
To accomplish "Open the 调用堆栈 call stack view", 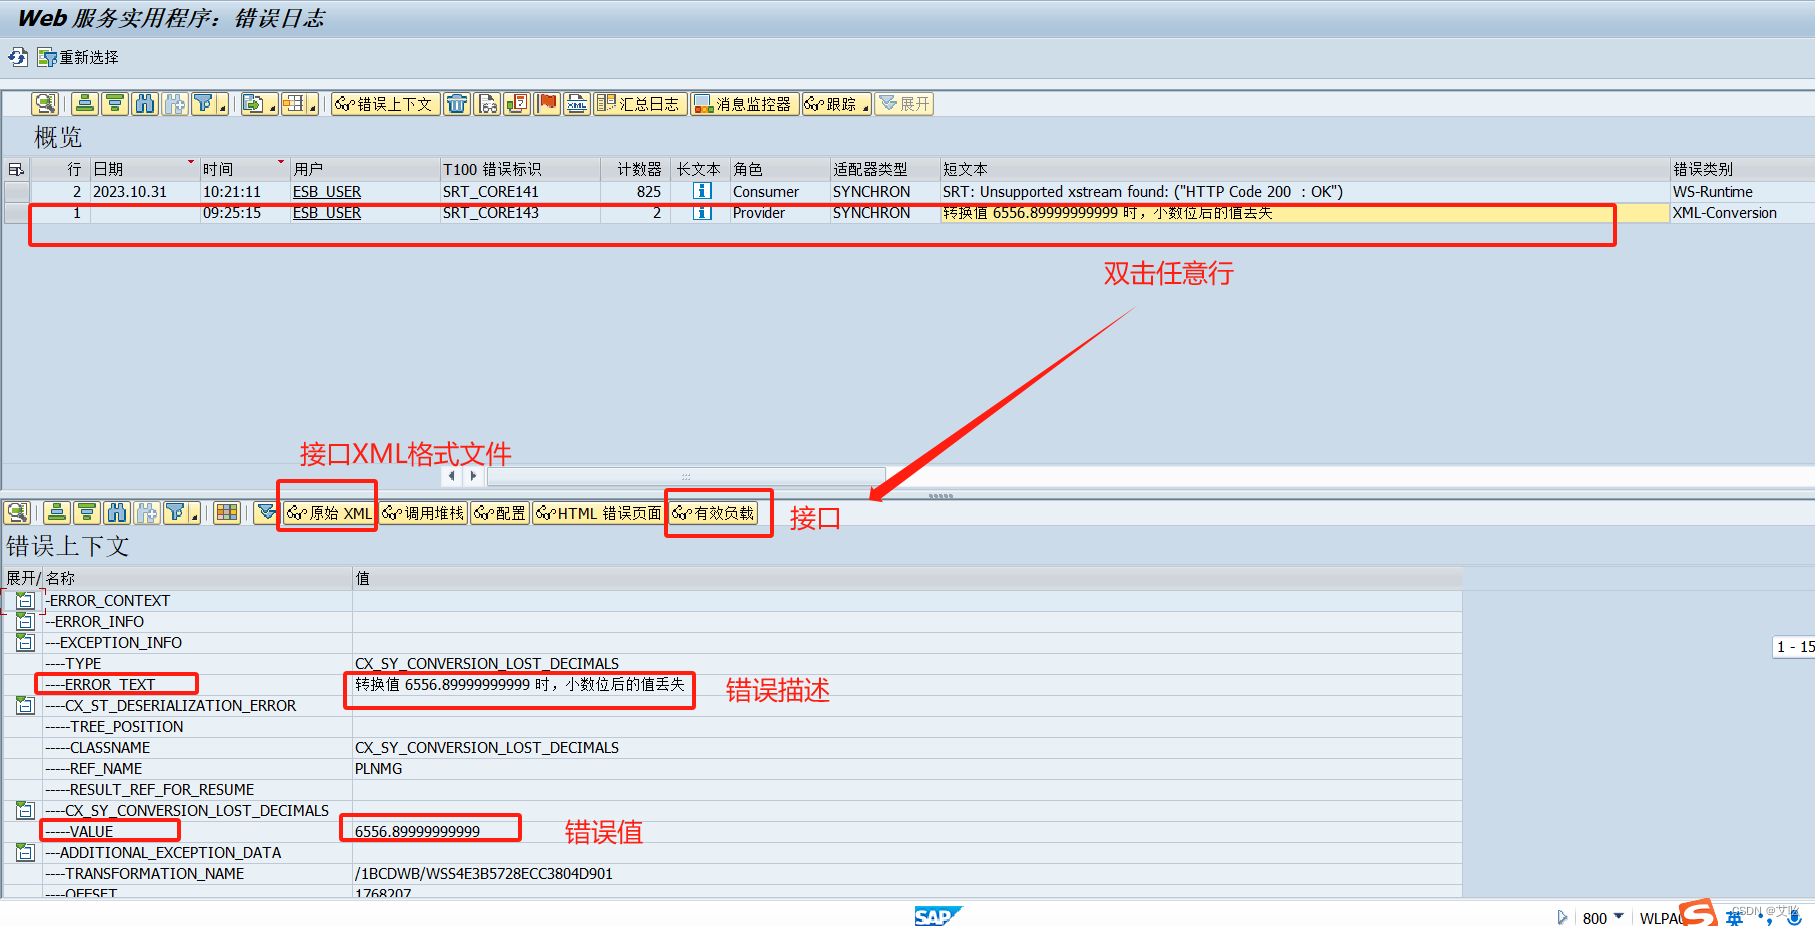I will [421, 512].
